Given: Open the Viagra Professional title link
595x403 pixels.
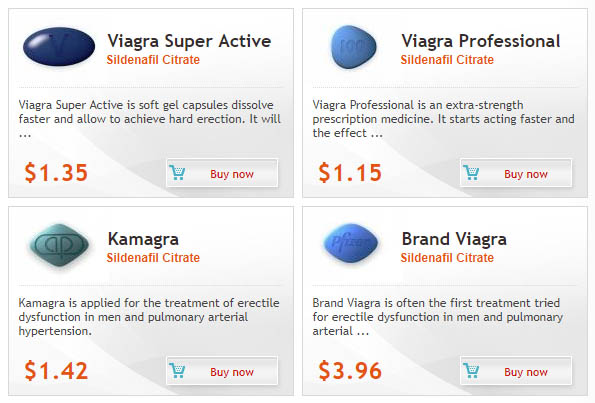Looking at the screenshot, I should [x=480, y=41].
